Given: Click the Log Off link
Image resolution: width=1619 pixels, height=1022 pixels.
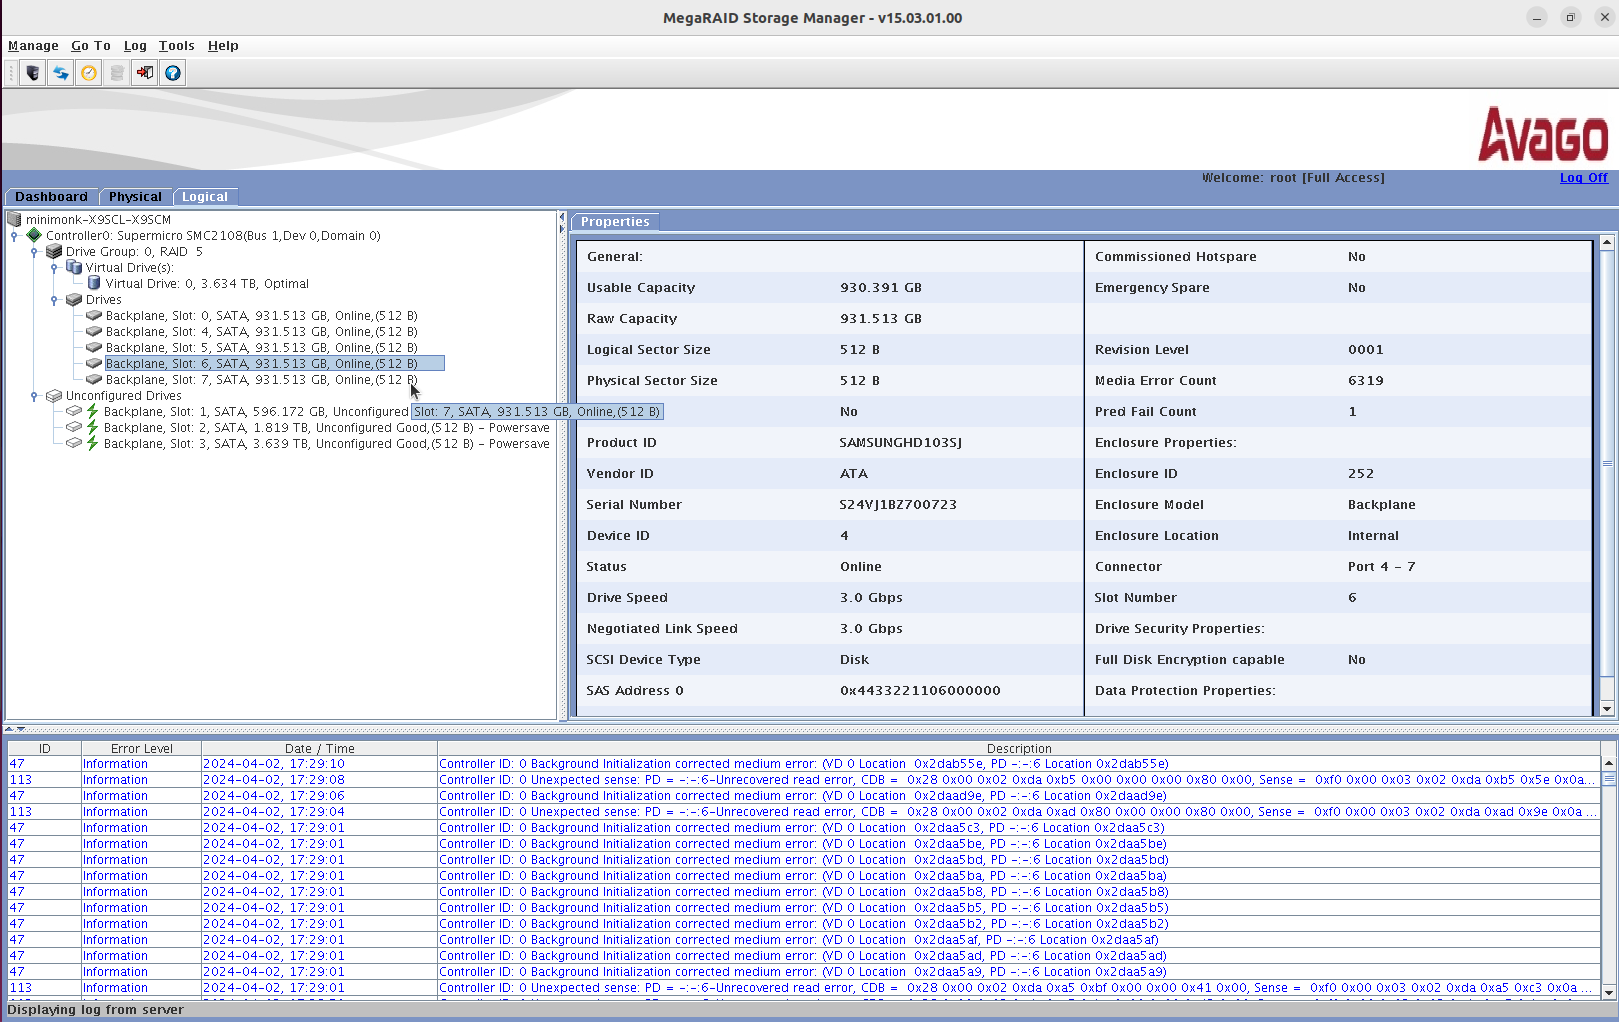Looking at the screenshot, I should click(1584, 178).
